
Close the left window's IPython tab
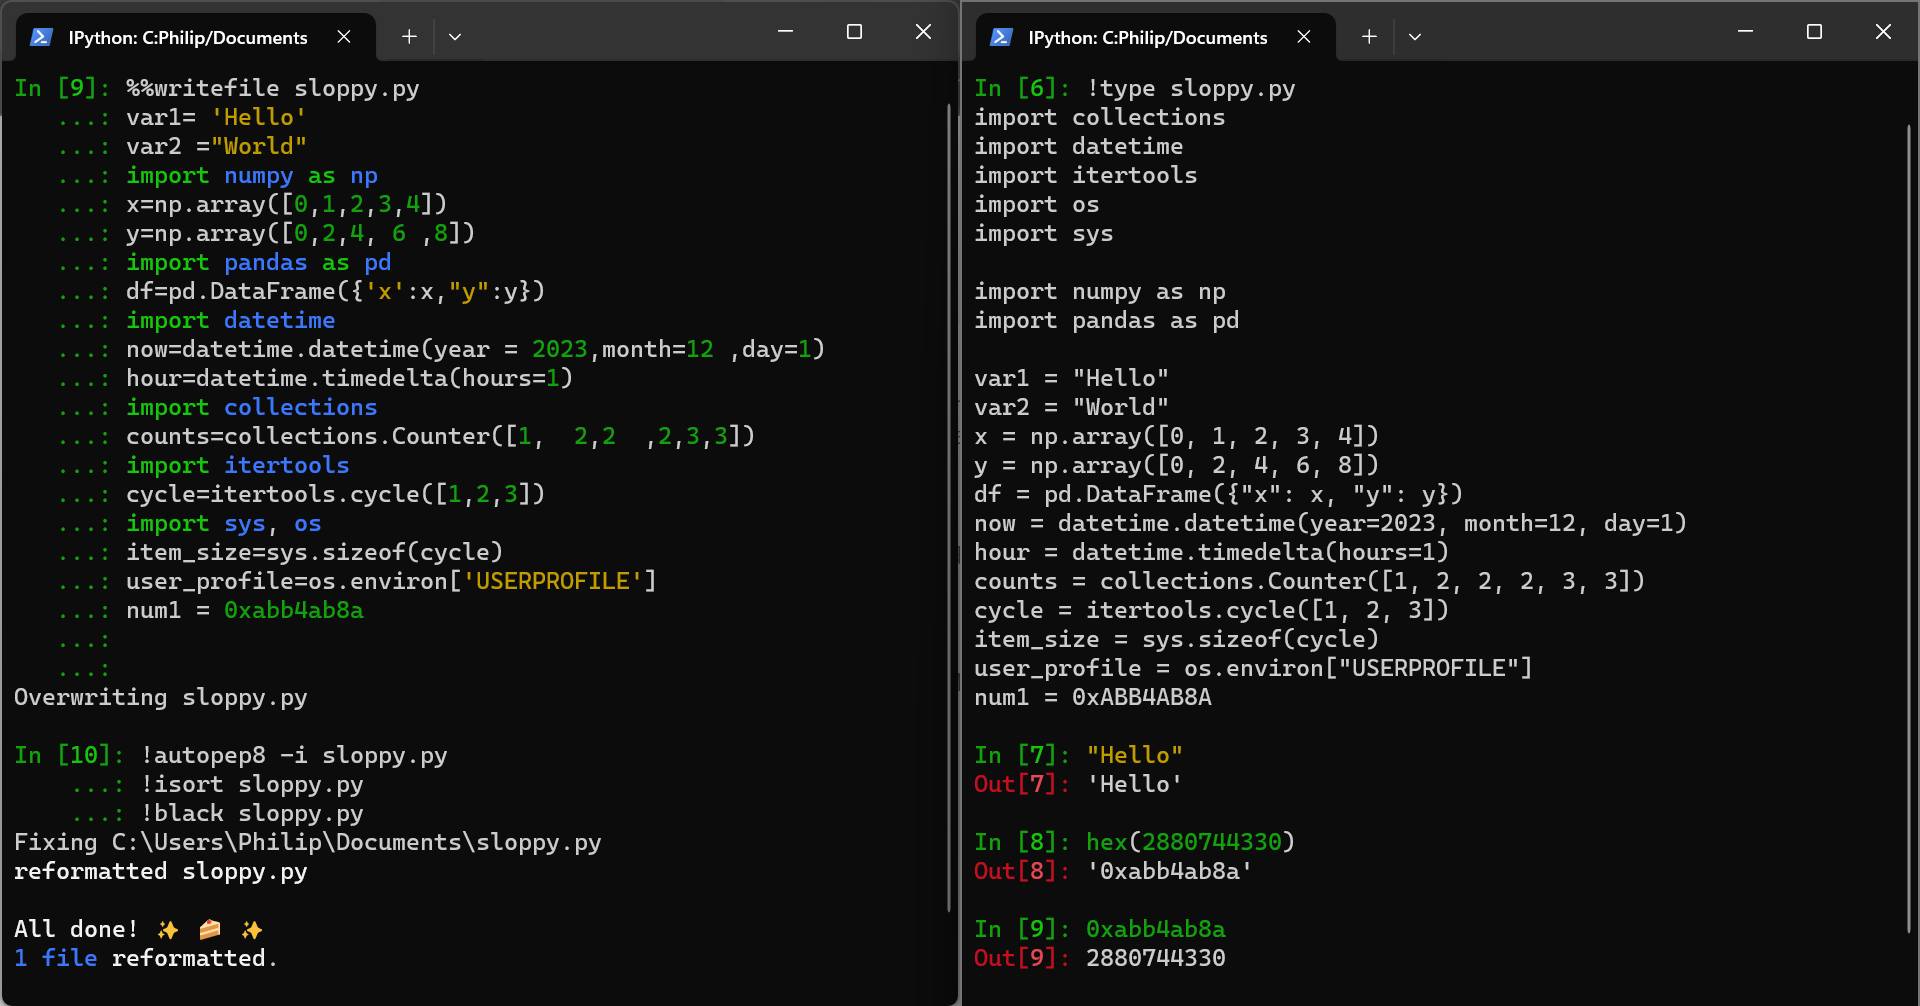[344, 37]
